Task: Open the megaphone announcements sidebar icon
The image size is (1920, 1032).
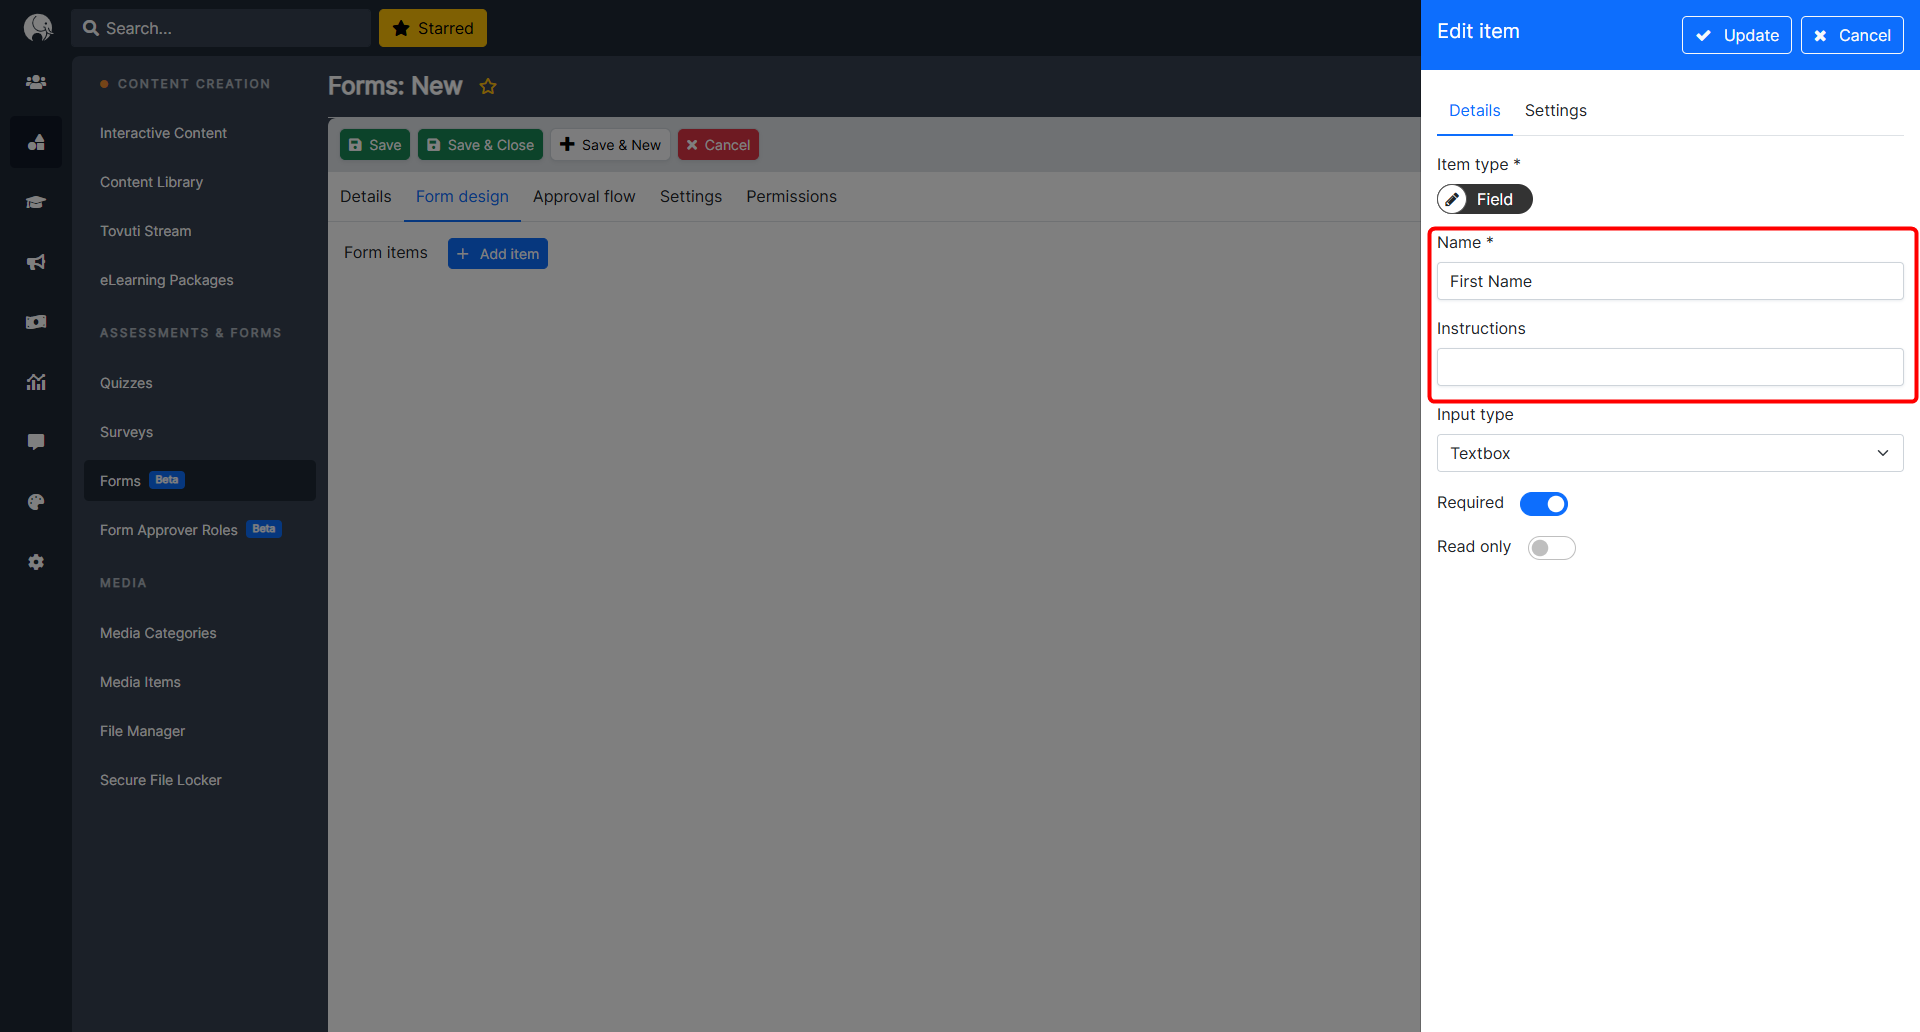Action: 36,262
